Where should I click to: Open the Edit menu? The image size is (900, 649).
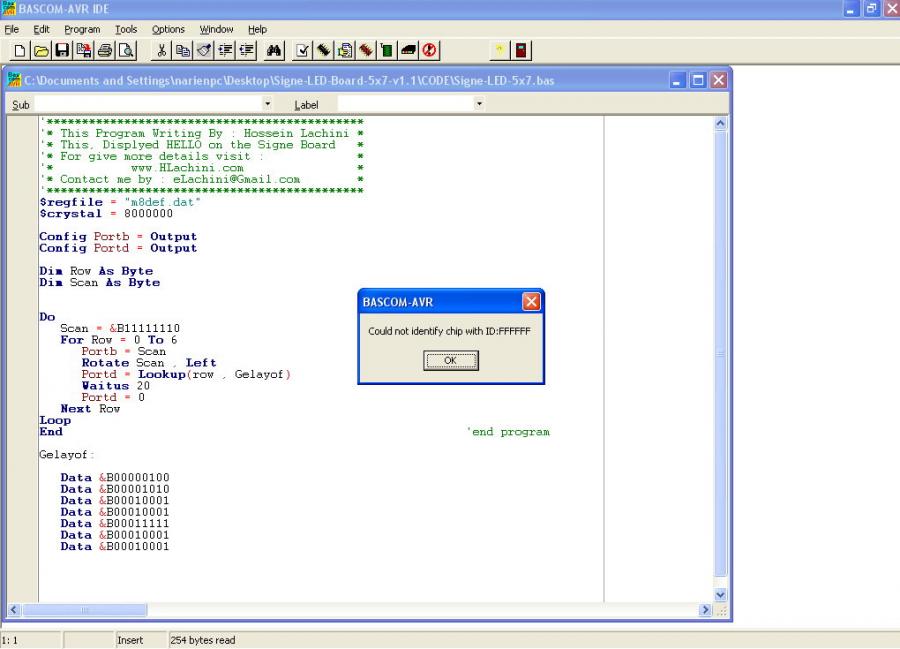coord(41,29)
